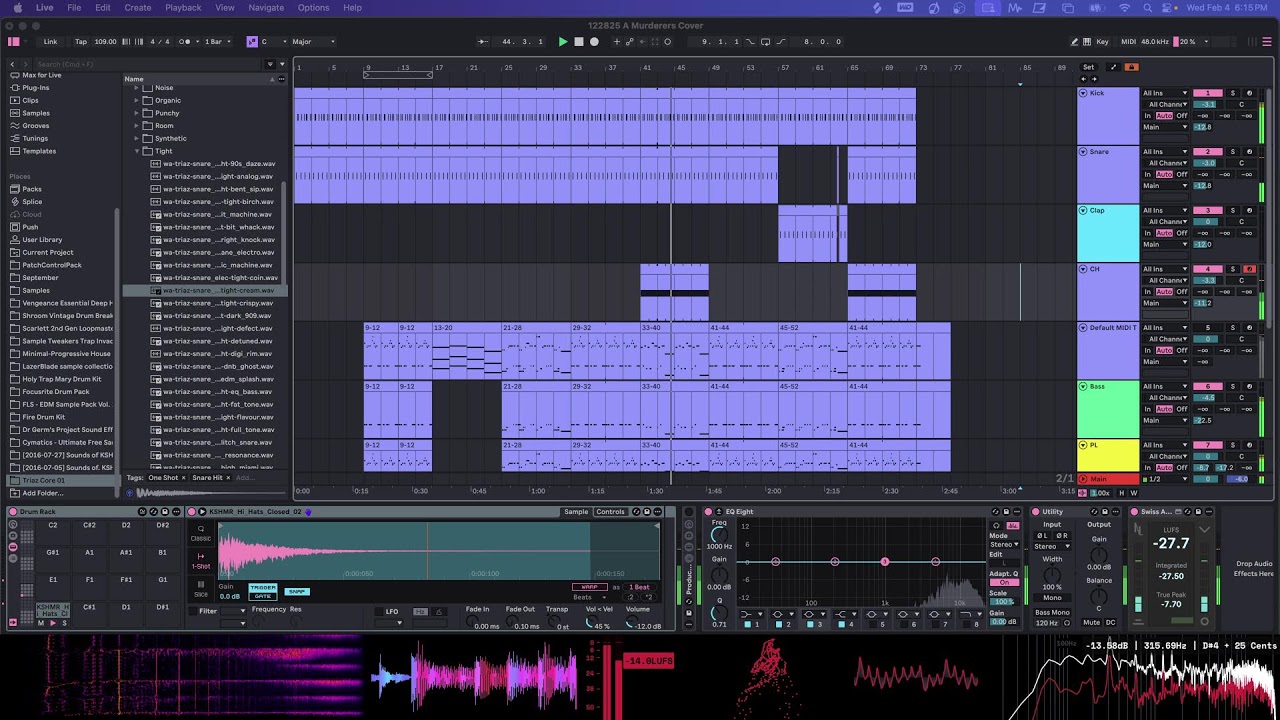Fold the Kick track

pos(1083,93)
